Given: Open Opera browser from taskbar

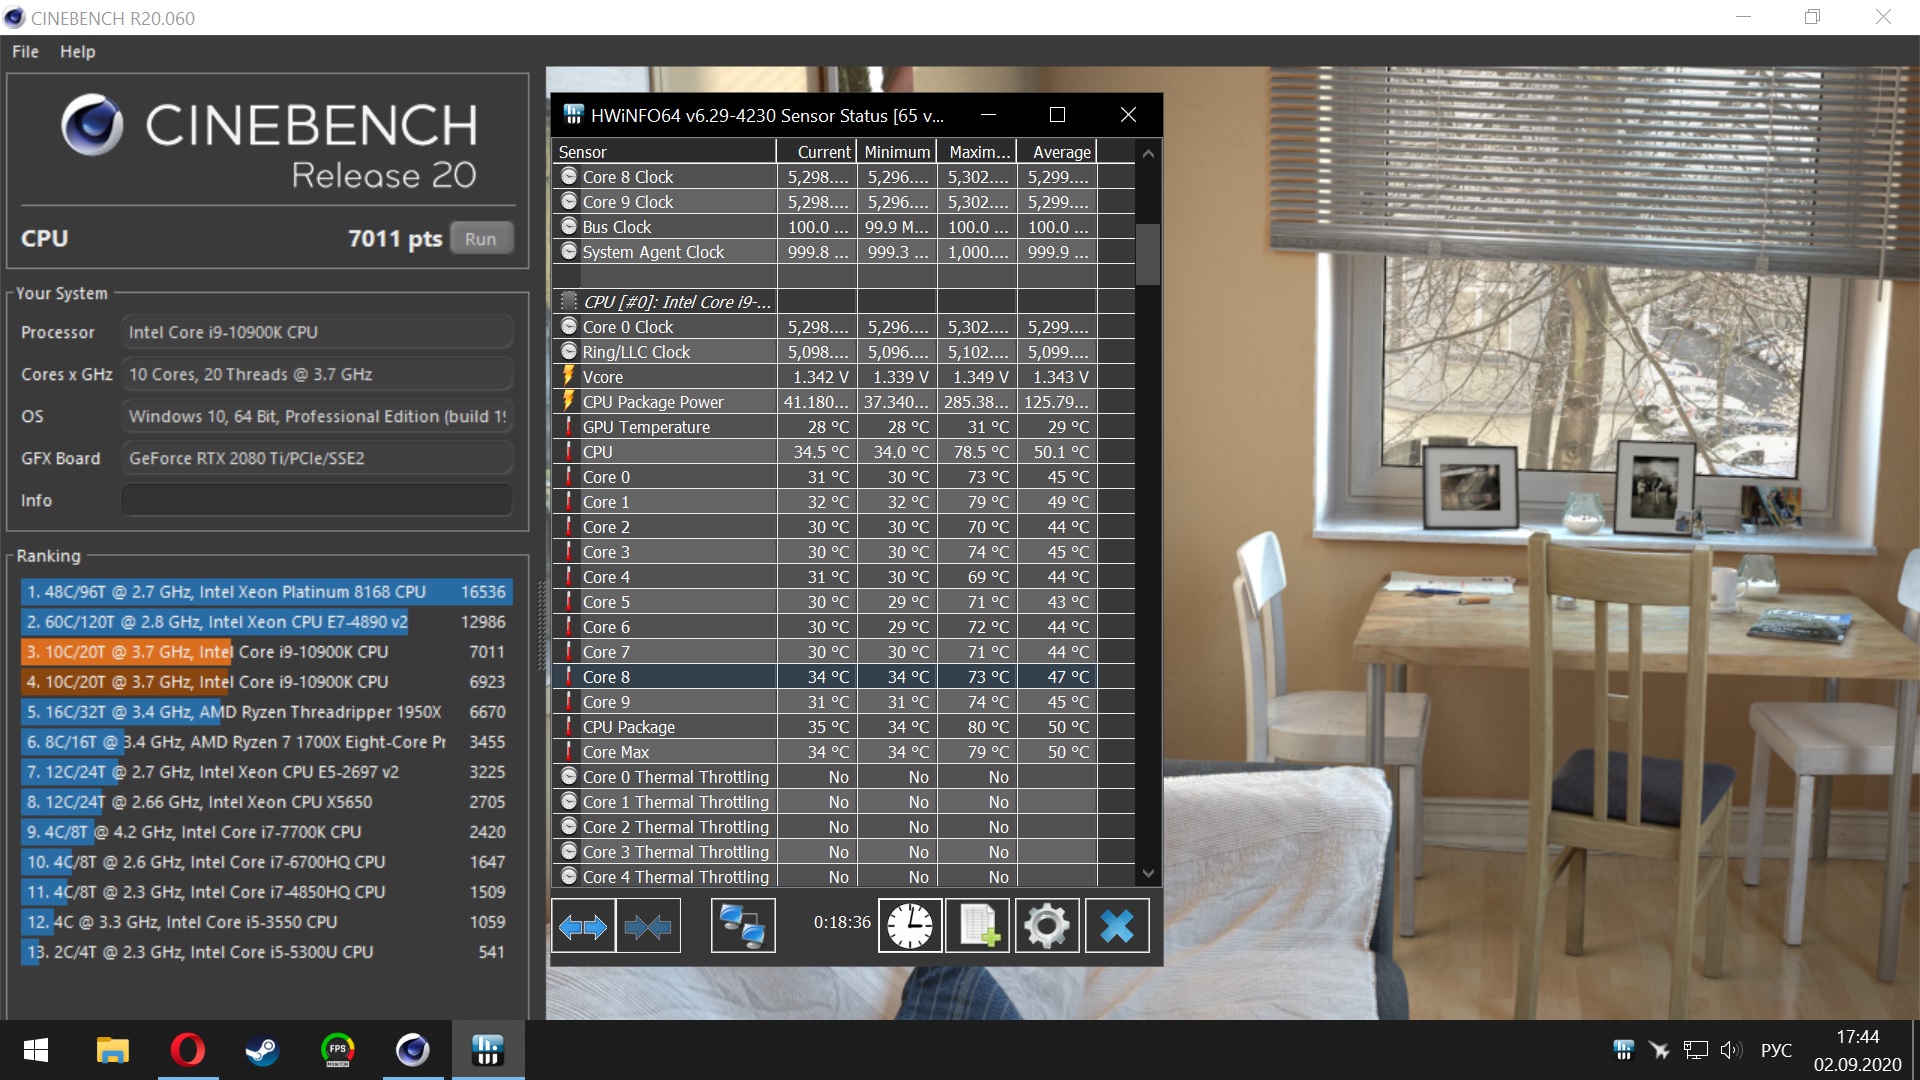Looking at the screenshot, I should click(x=188, y=1050).
